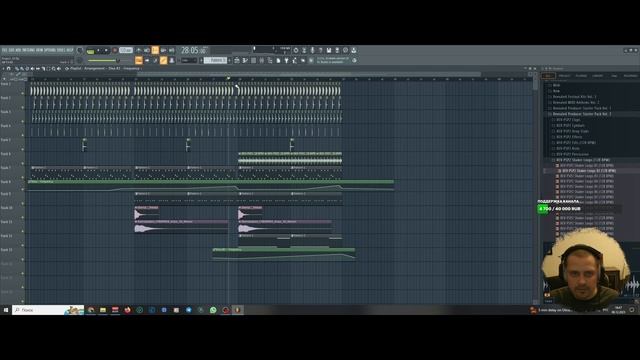Toggle the metronome icon

(x=139, y=50)
